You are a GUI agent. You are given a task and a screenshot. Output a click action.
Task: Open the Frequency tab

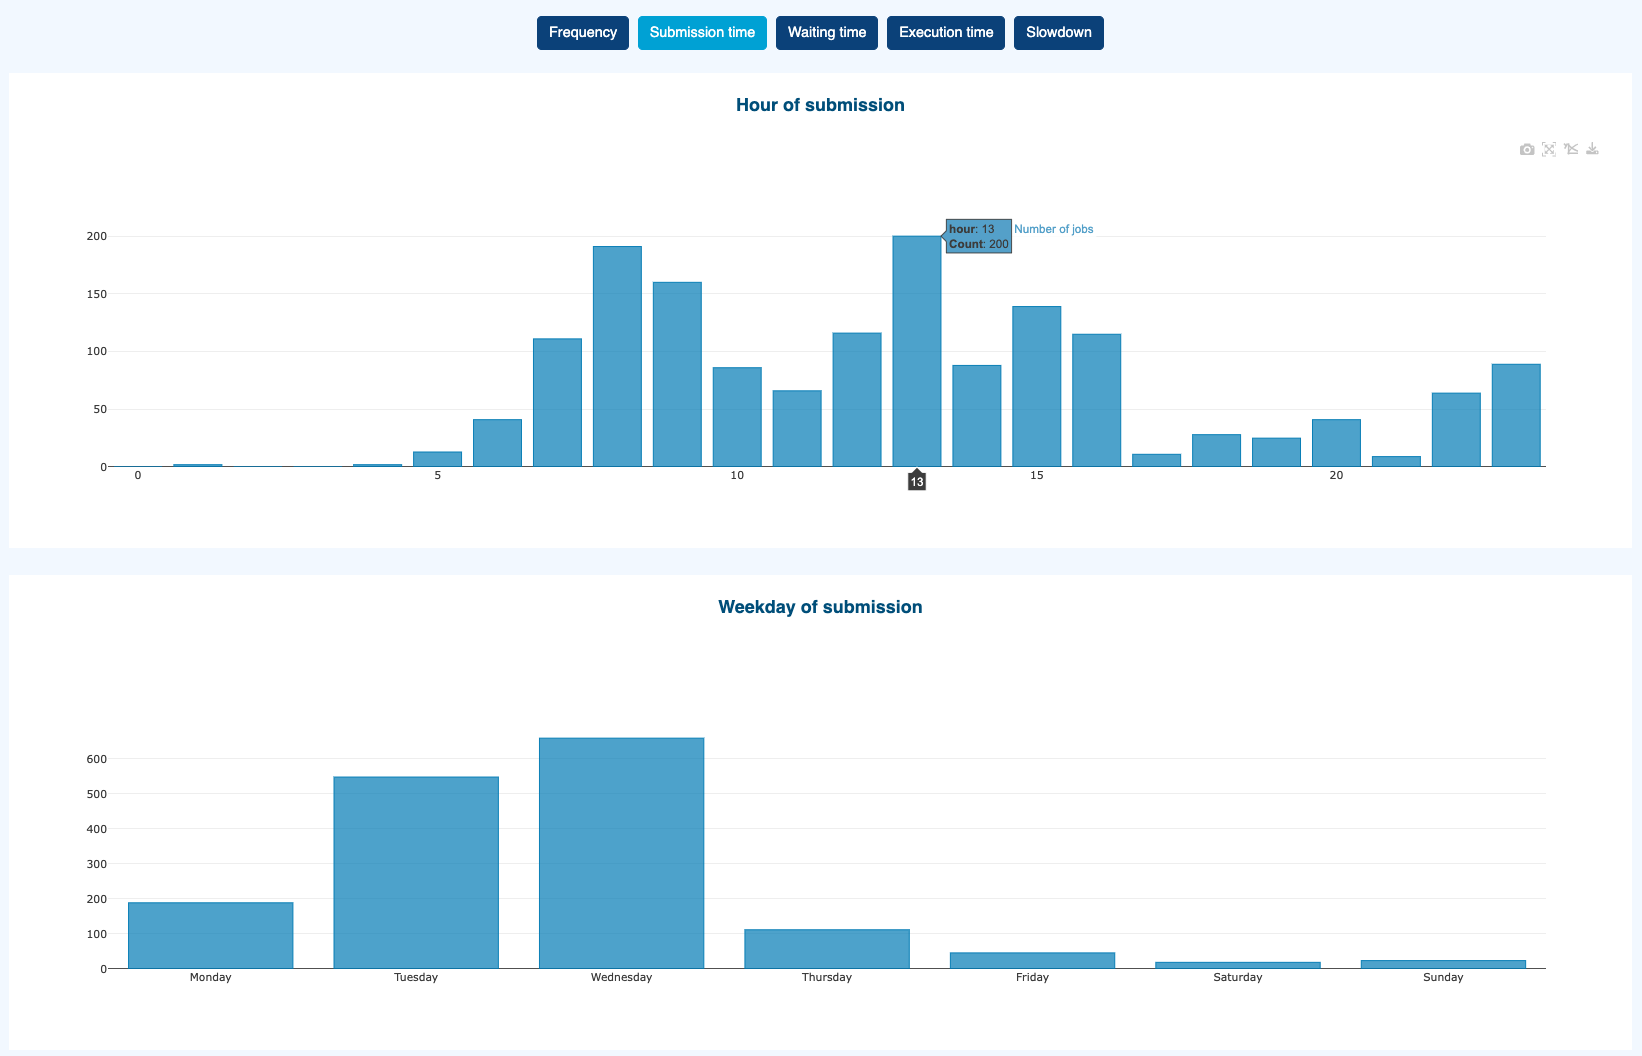[x=582, y=33]
